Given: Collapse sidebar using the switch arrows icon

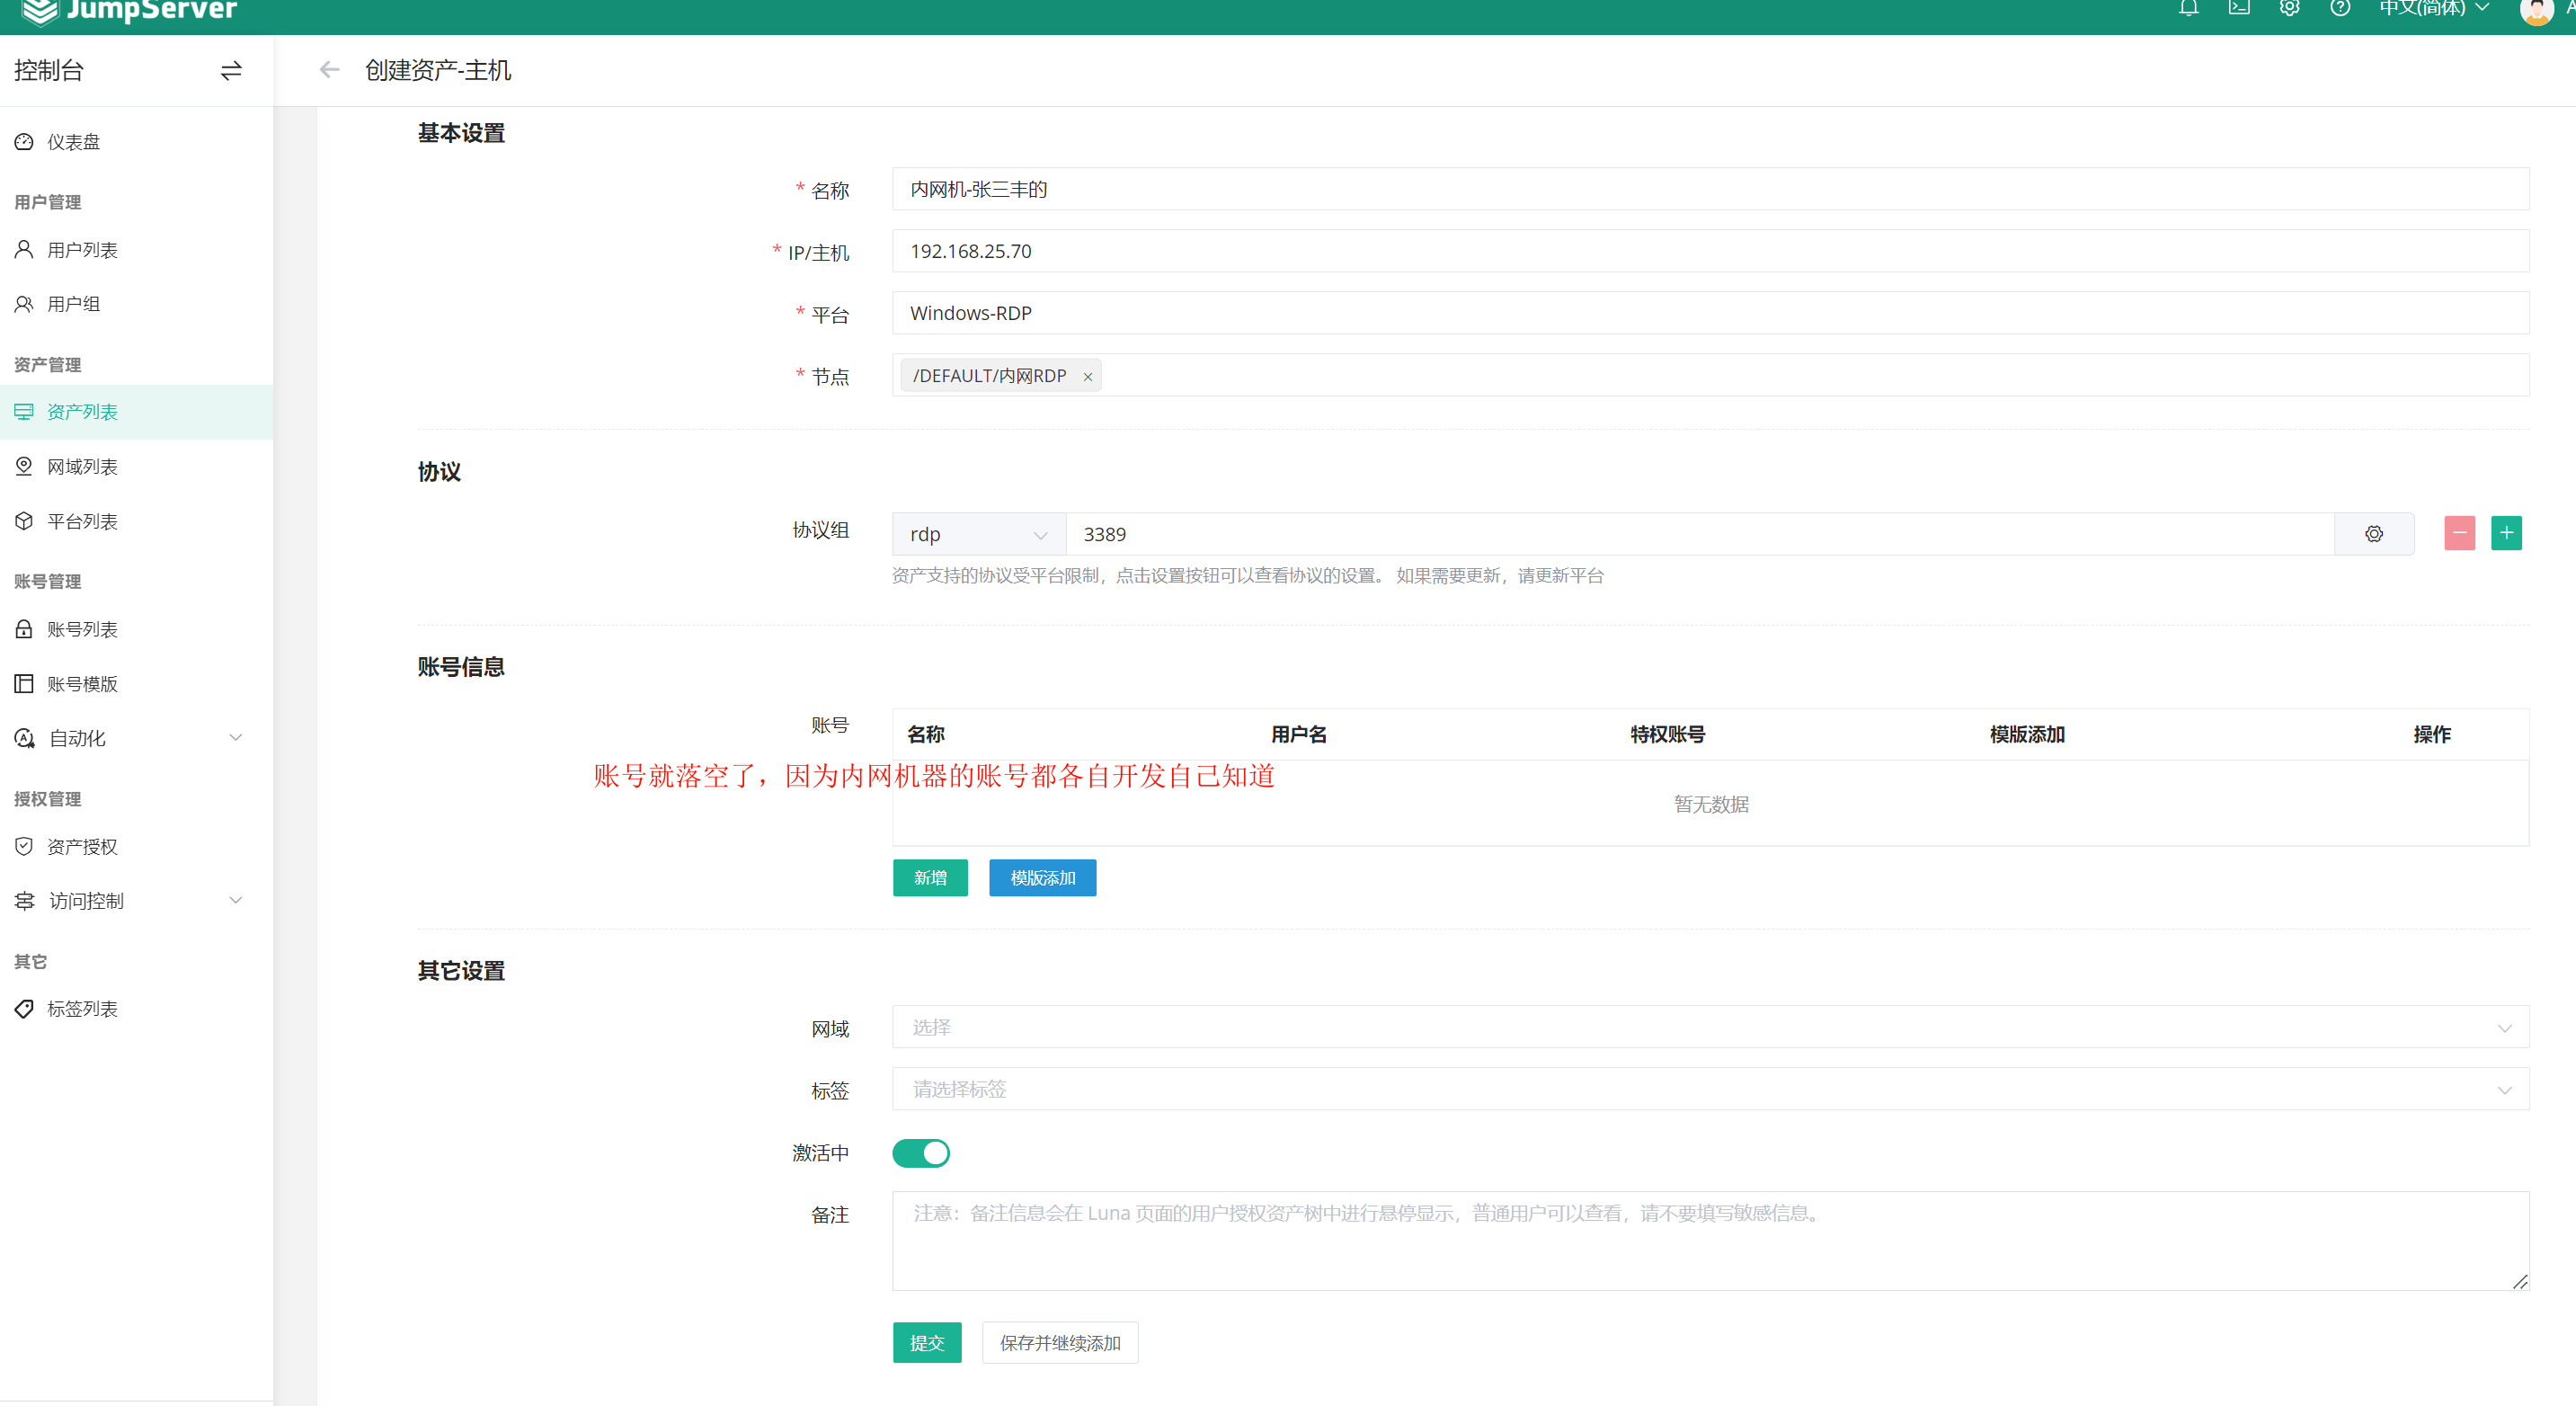Looking at the screenshot, I should click(231, 71).
